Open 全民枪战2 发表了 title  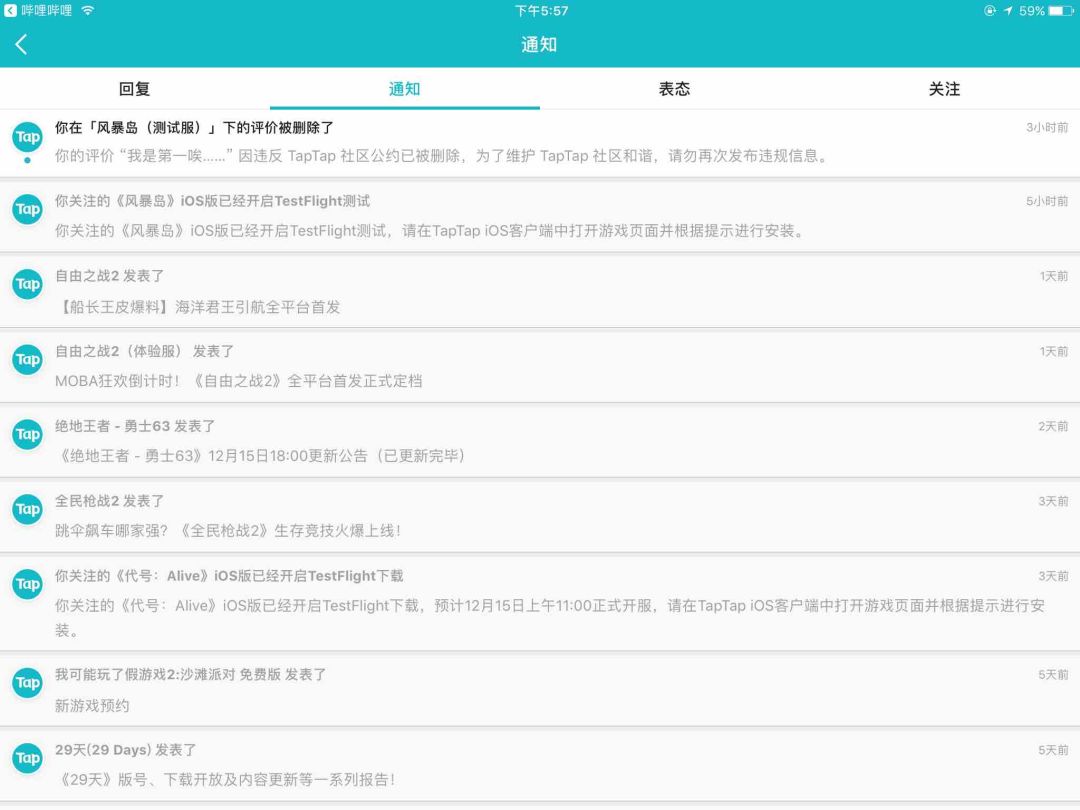[x=110, y=501]
